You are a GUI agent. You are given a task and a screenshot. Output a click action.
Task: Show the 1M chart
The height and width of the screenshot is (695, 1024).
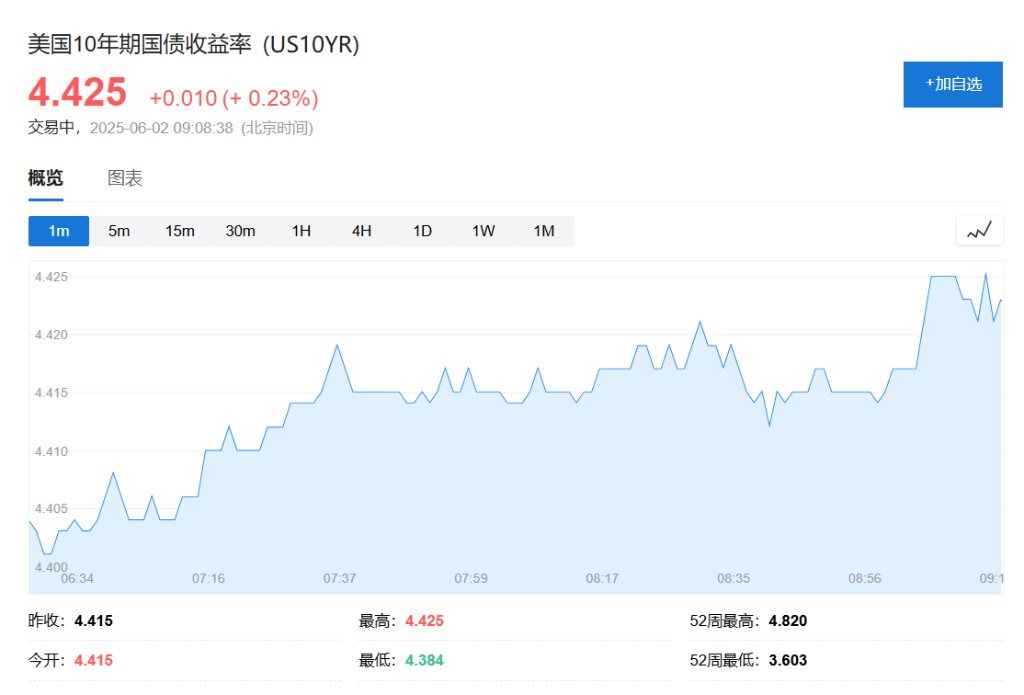[x=544, y=231]
